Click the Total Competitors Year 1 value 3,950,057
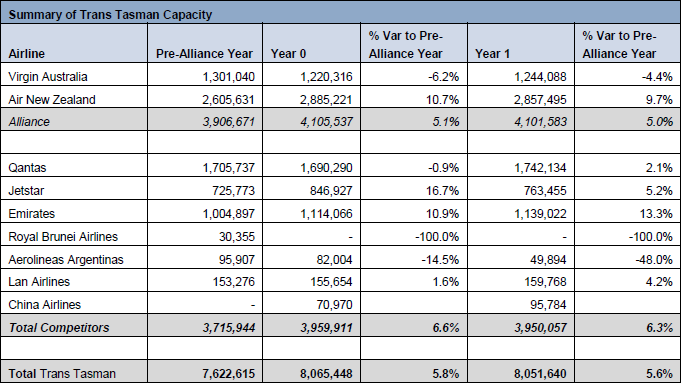This screenshot has height=383, width=681. pos(540,328)
